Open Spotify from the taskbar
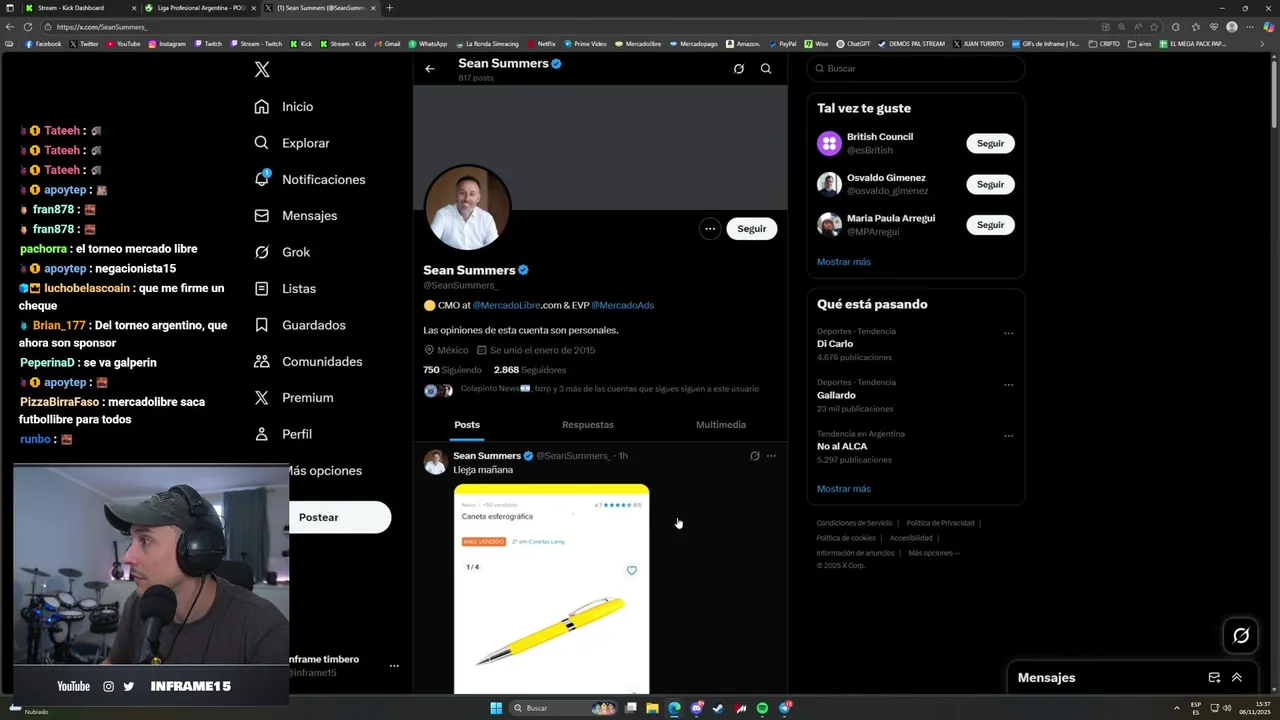The height and width of the screenshot is (720, 1280). [762, 708]
